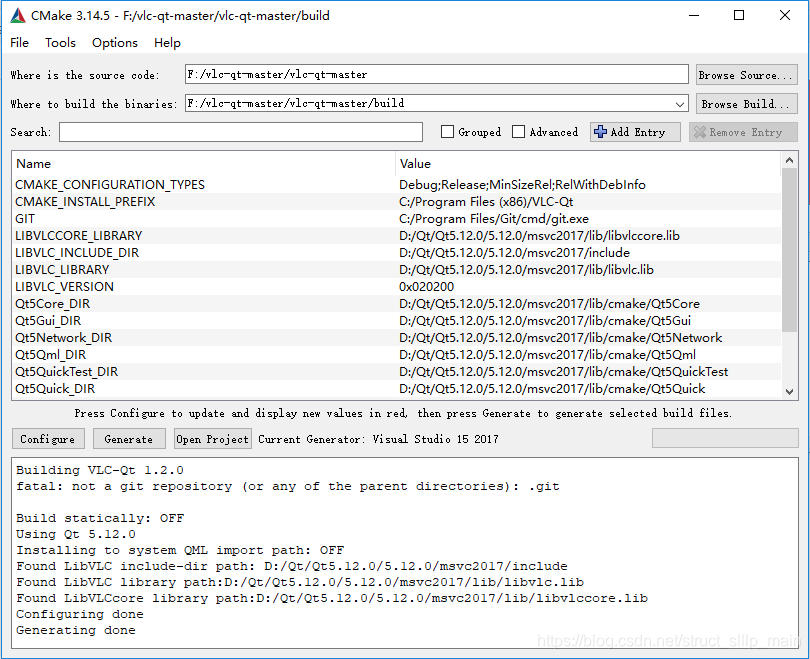The width and height of the screenshot is (810, 659).
Task: Click the msvc2017/include path value in the cache table
Action: tap(515, 253)
